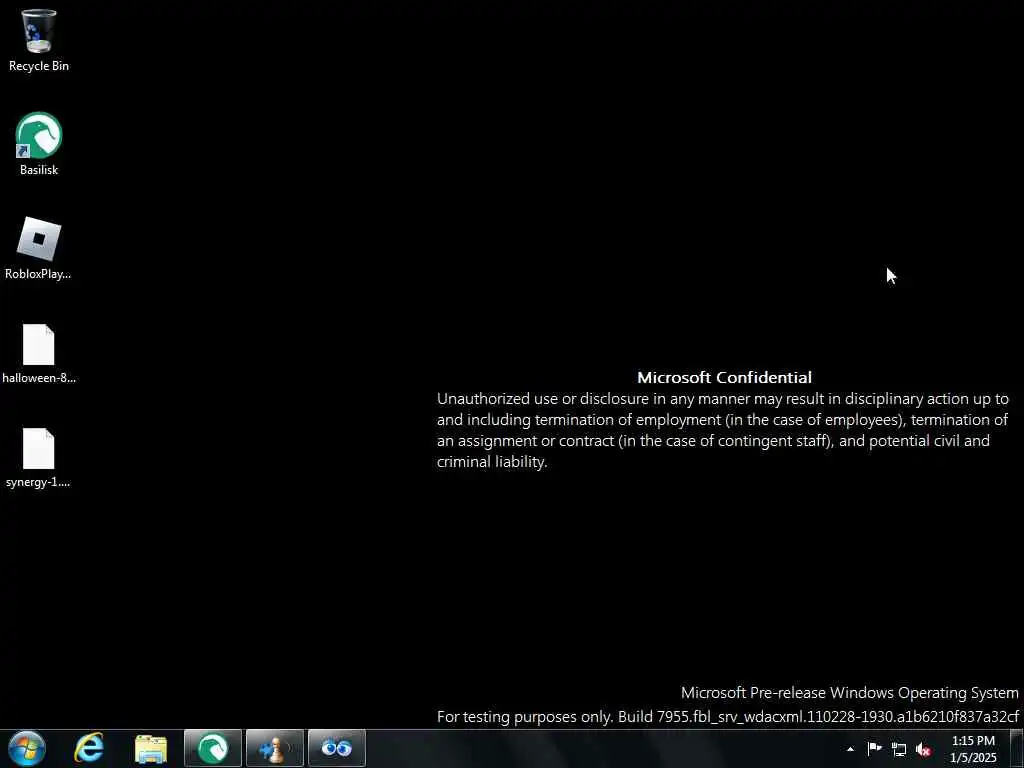Show hidden tray icons arrow

850,749
